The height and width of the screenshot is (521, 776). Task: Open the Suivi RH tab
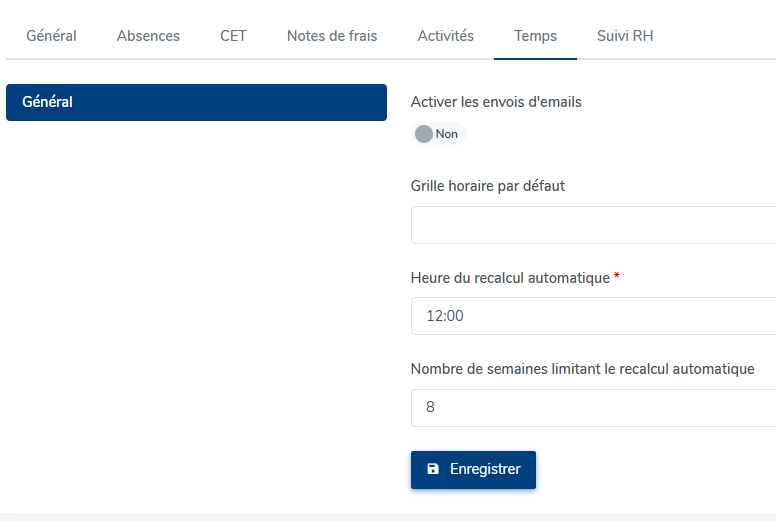(x=625, y=36)
